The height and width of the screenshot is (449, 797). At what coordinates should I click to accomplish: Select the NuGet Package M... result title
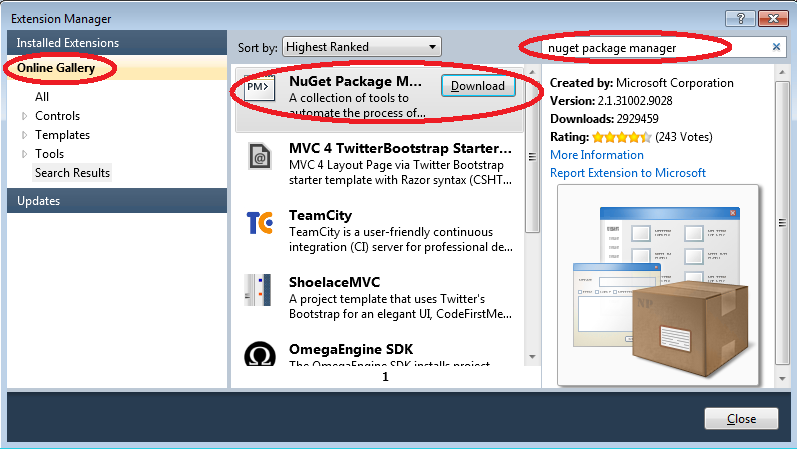355,81
